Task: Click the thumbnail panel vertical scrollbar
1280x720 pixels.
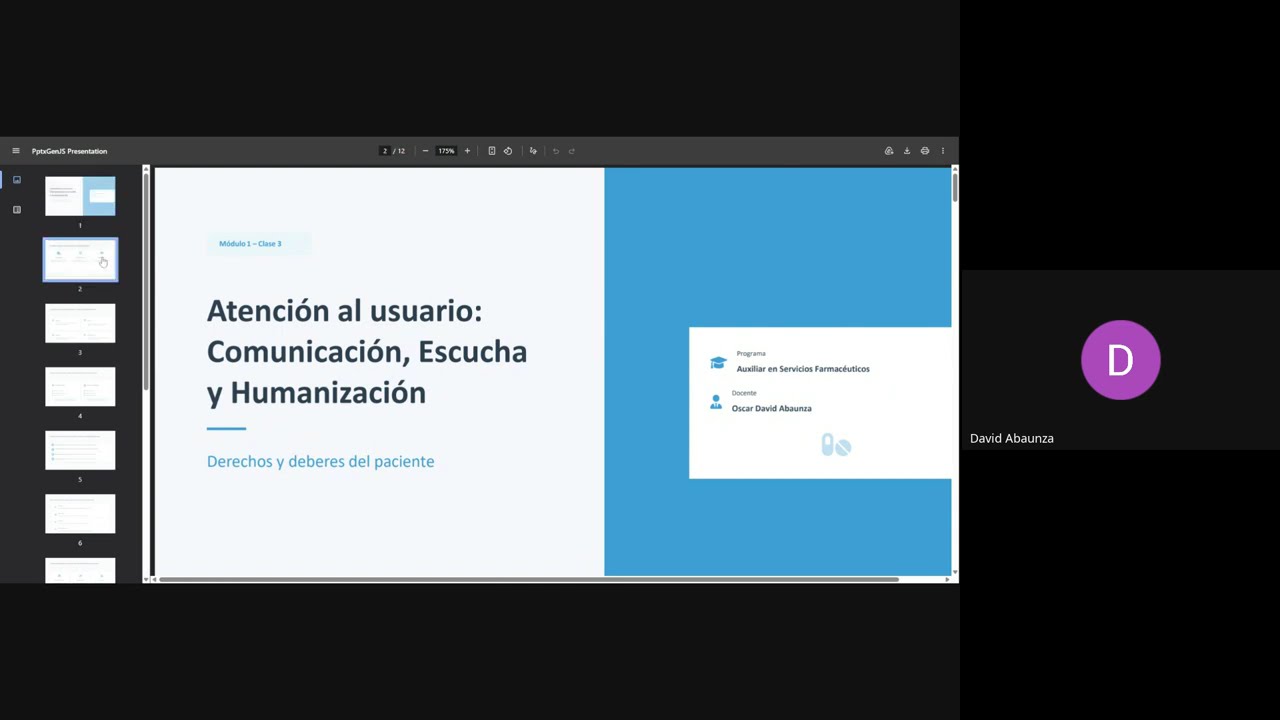Action: point(146,280)
